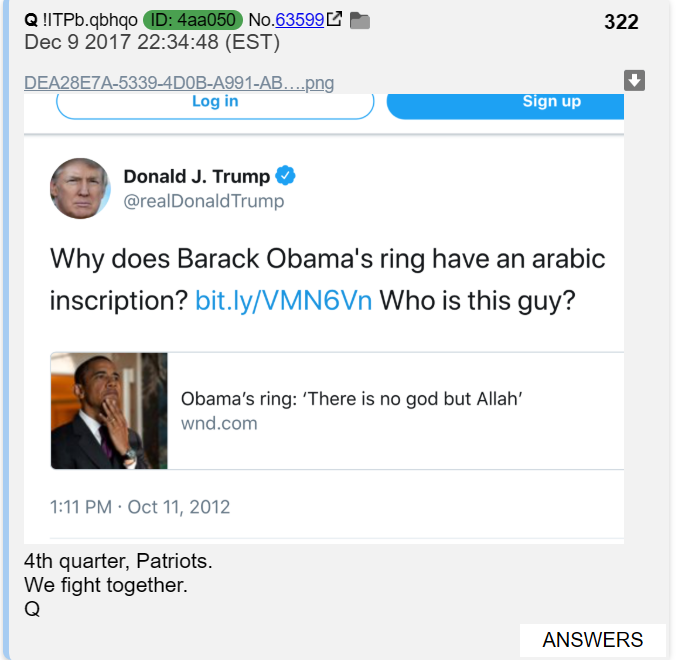Open the ANSWERS button
The width and height of the screenshot is (677, 660).
[x=592, y=640]
